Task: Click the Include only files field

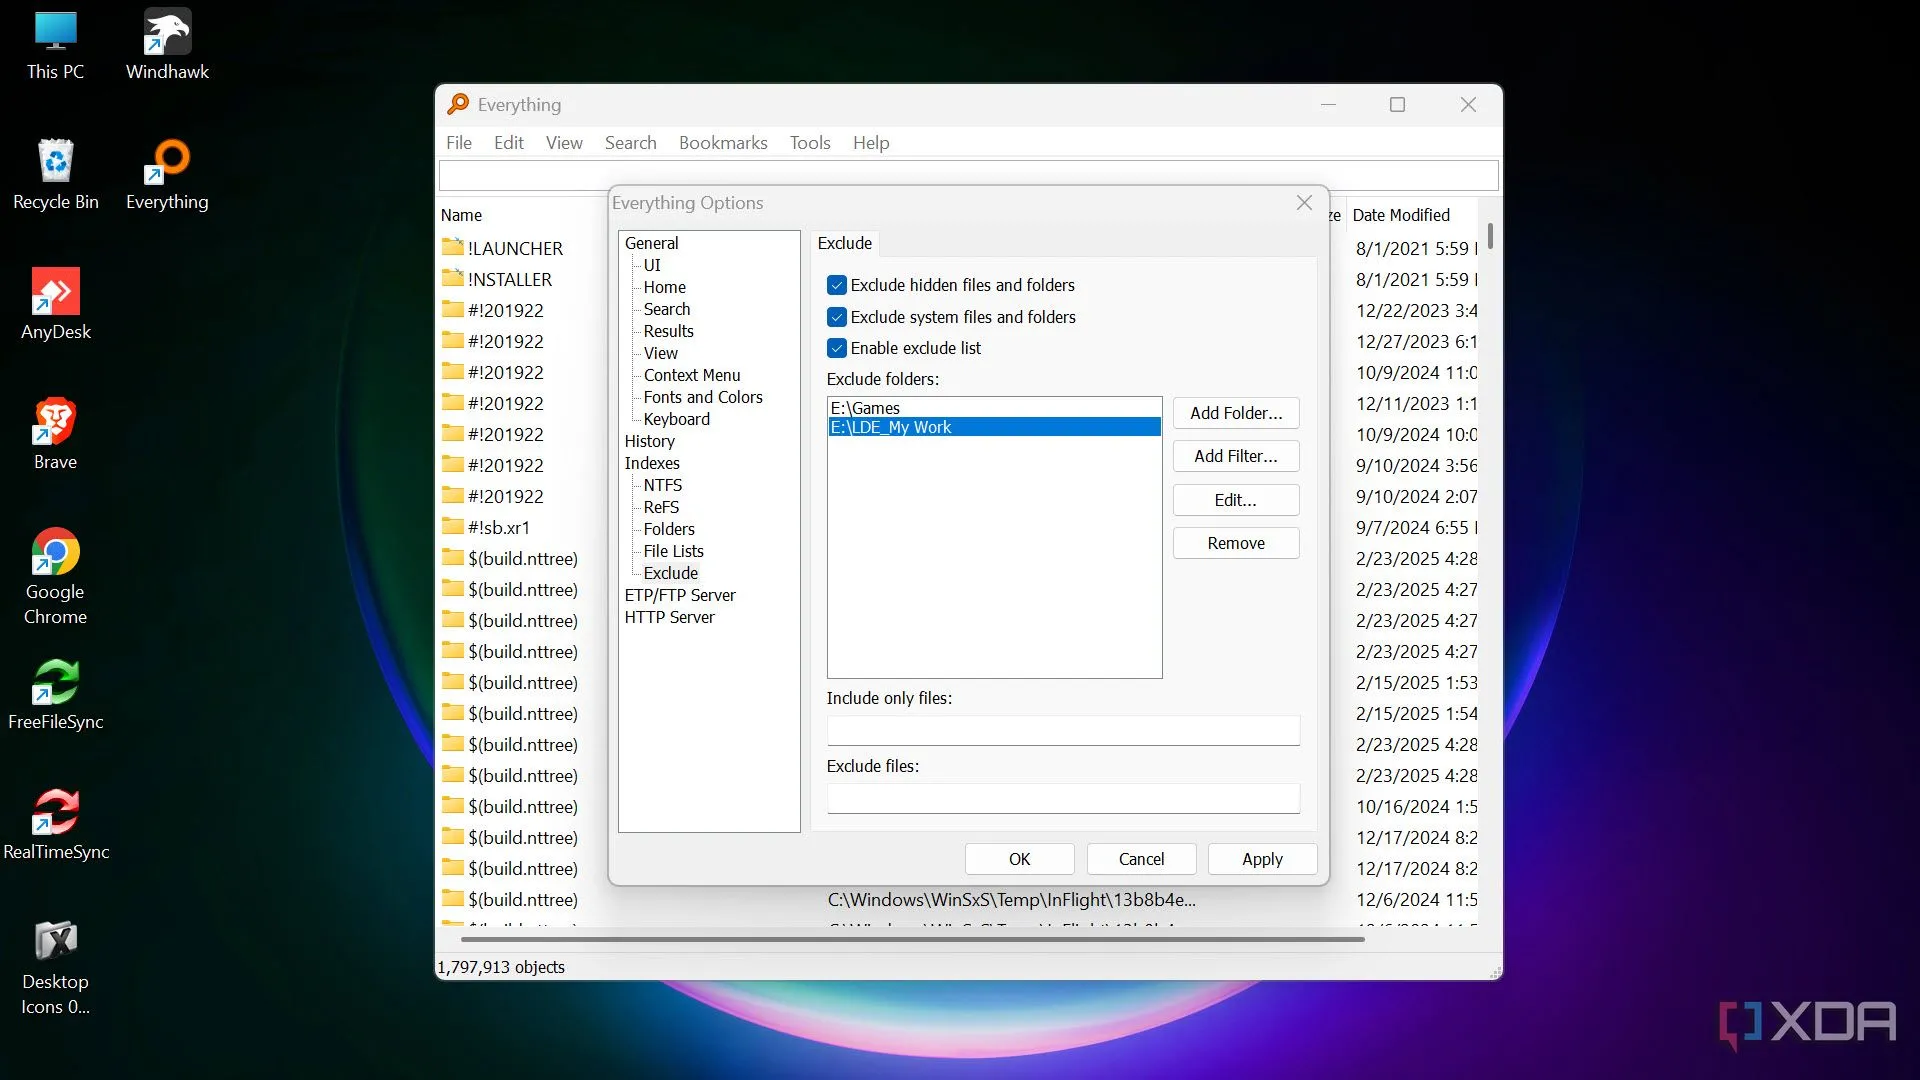Action: click(1063, 730)
